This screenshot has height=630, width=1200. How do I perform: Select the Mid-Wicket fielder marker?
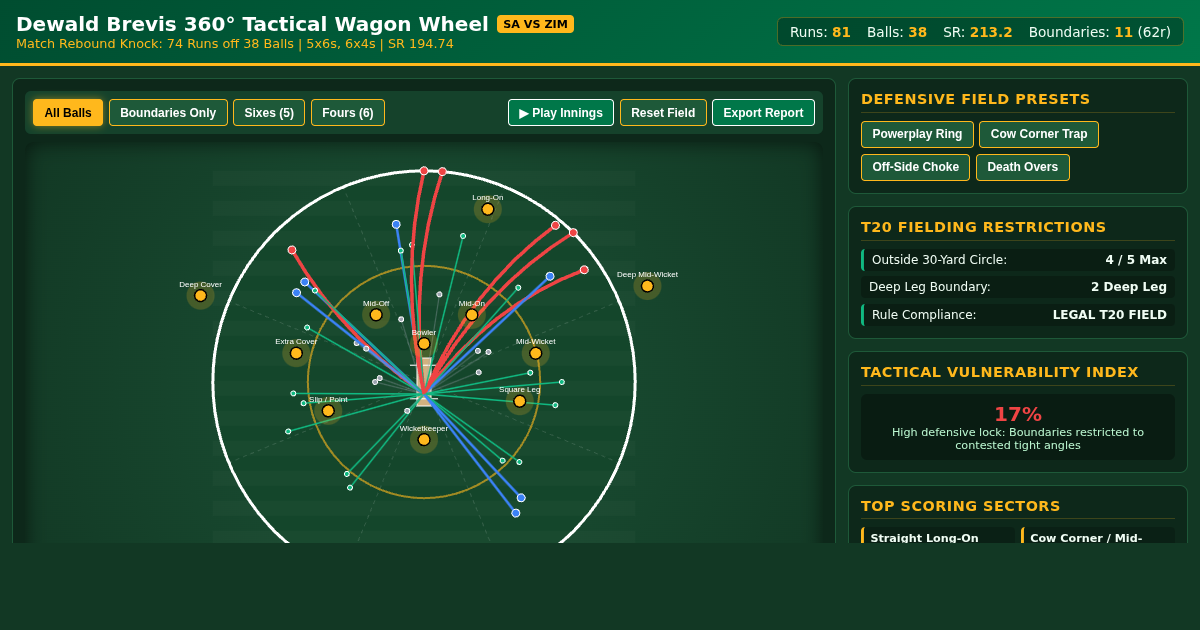[536, 353]
